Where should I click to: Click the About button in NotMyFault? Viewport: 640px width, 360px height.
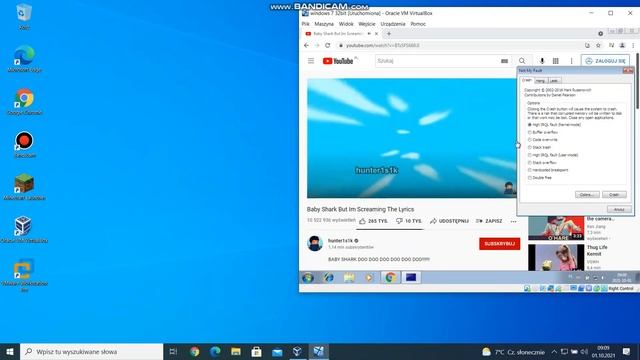pos(619,209)
